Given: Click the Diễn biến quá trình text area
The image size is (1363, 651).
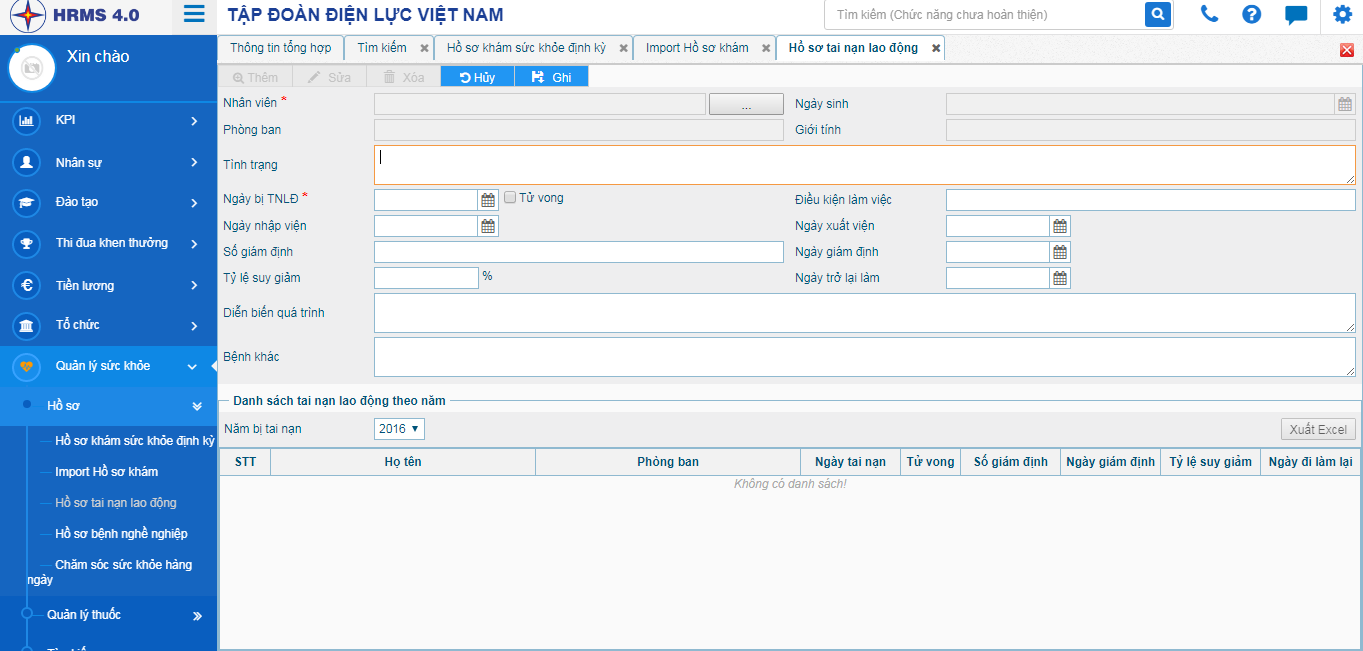Looking at the screenshot, I should (865, 313).
